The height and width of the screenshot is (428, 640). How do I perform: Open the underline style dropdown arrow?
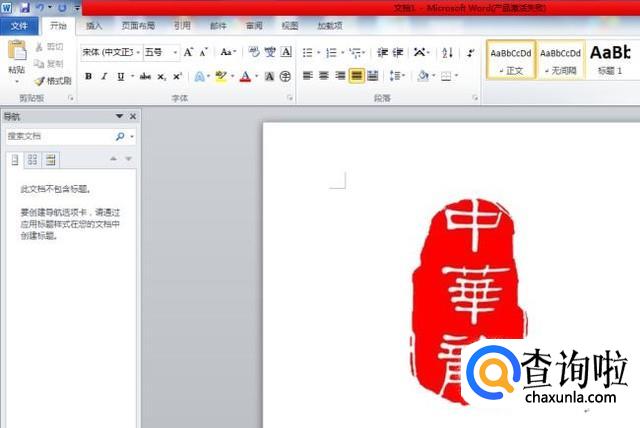[x=133, y=76]
